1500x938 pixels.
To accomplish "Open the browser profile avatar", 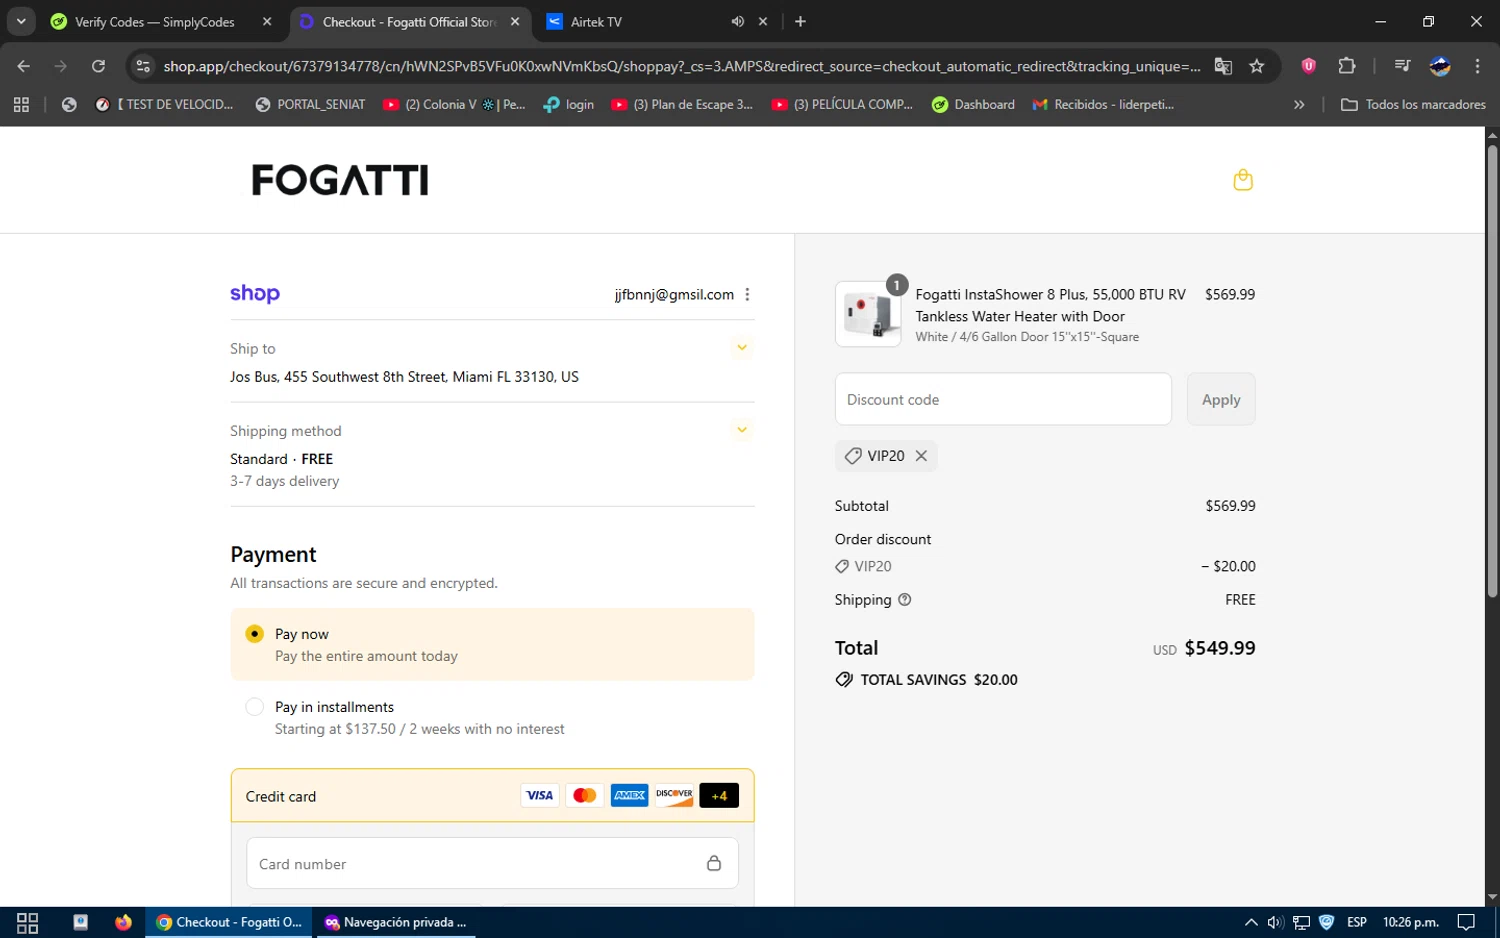I will click(1440, 66).
